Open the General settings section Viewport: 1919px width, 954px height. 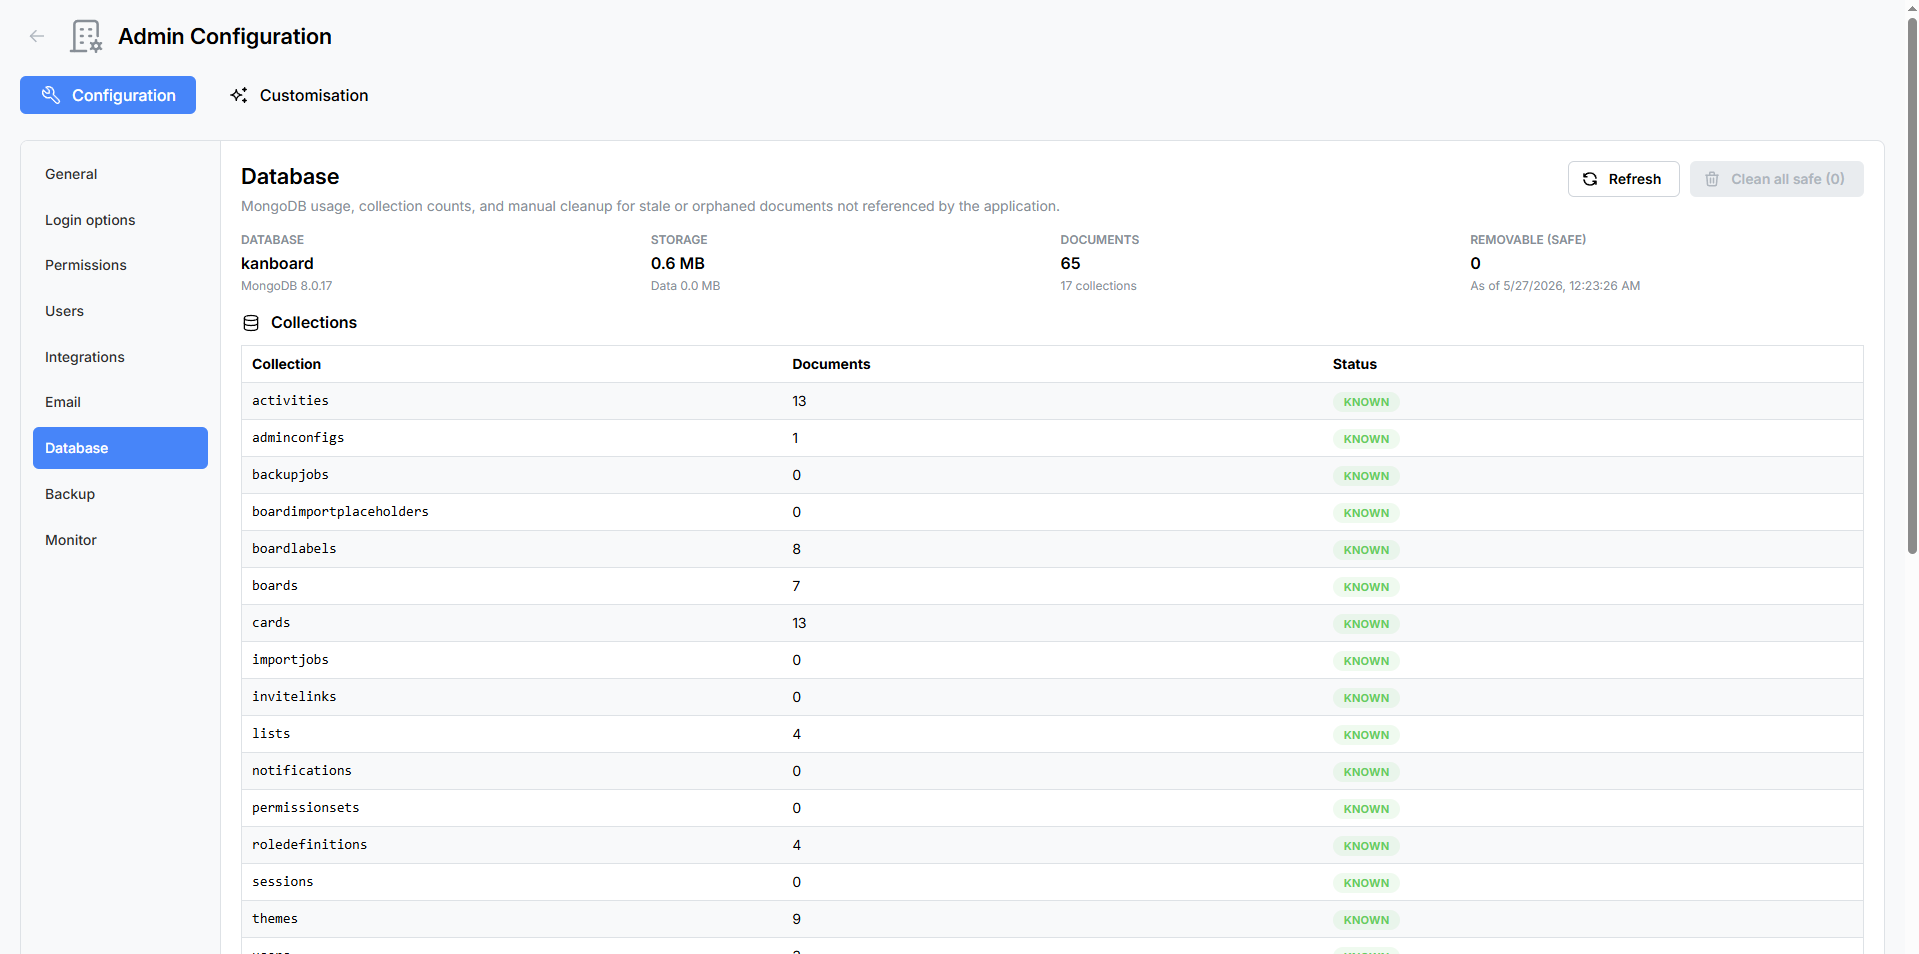tap(120, 174)
